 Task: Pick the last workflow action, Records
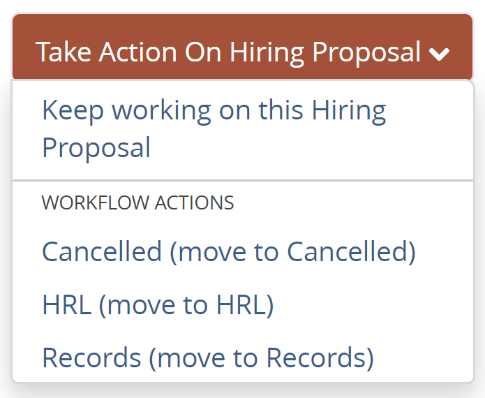[x=242, y=358]
